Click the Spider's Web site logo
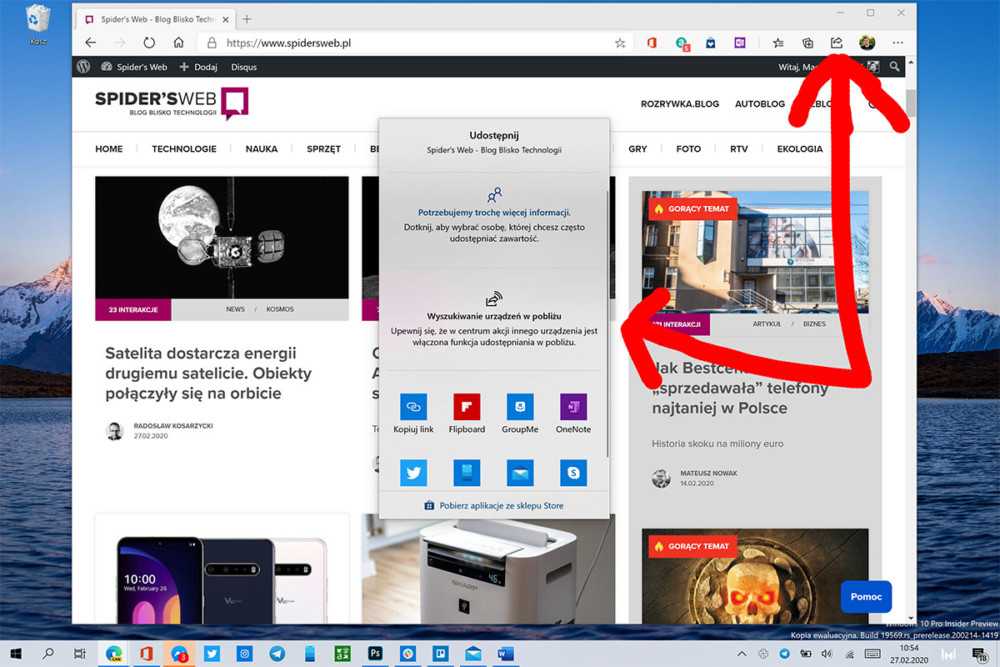This screenshot has height=667, width=1000. click(x=172, y=103)
